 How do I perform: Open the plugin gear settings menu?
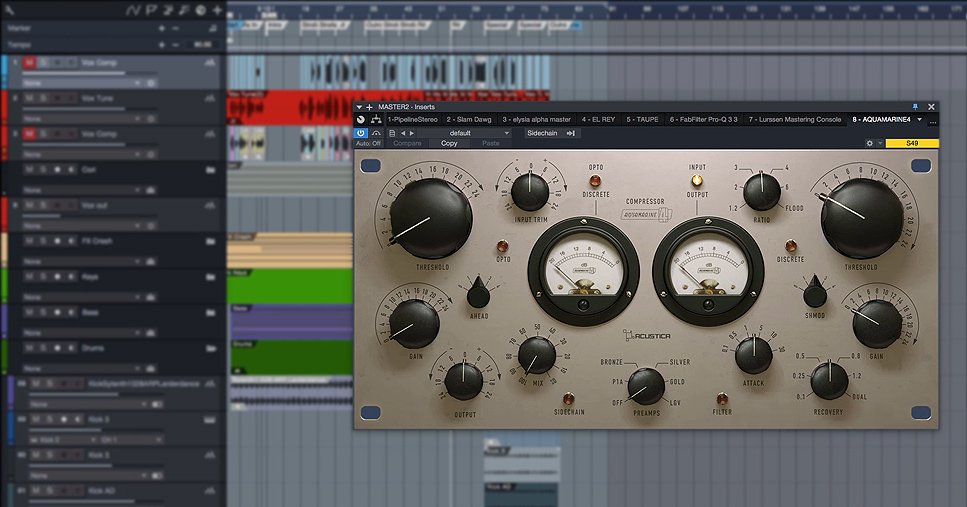click(x=869, y=143)
